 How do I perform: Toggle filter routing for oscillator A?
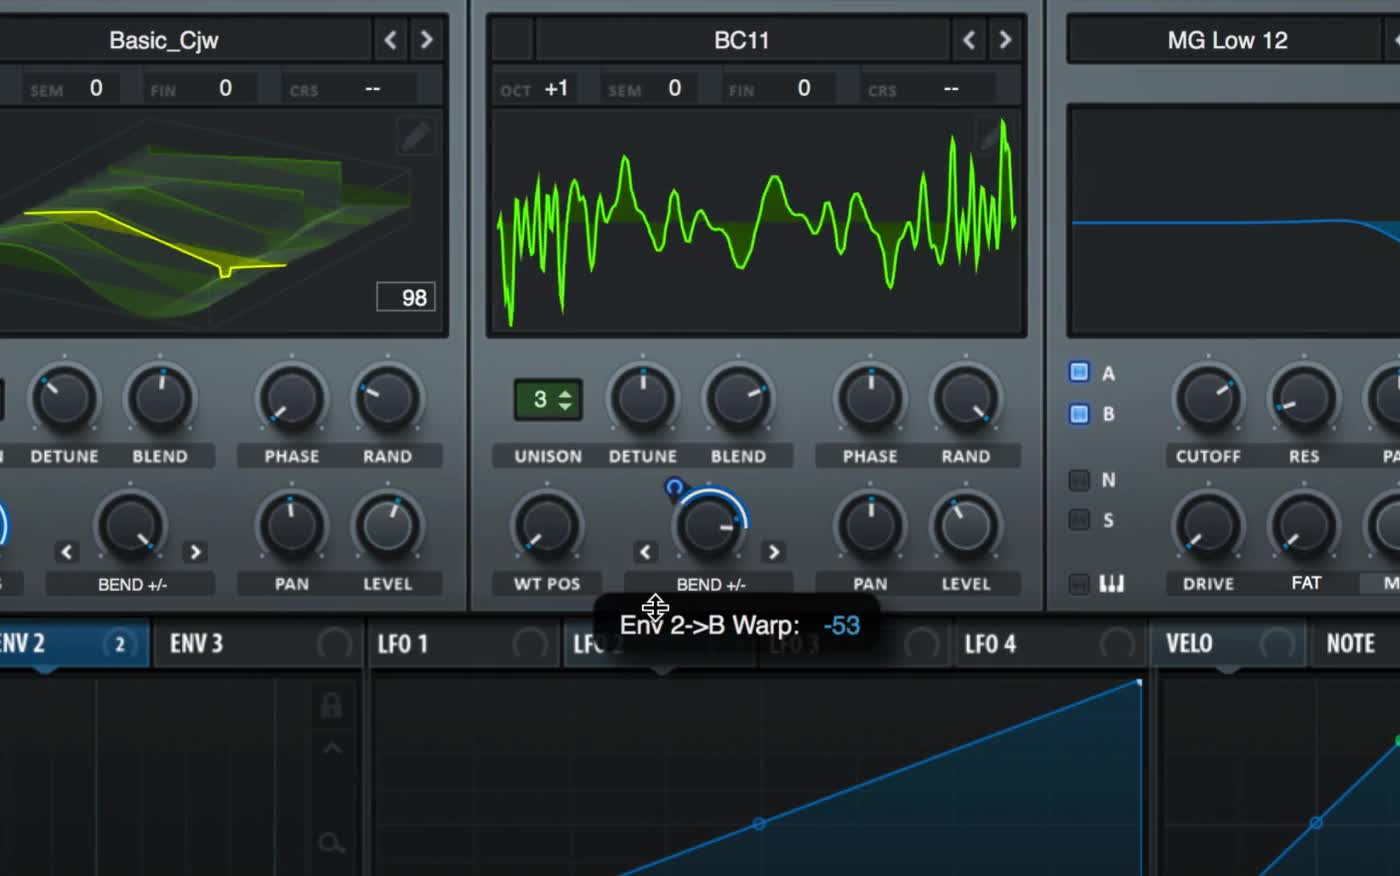coord(1079,372)
